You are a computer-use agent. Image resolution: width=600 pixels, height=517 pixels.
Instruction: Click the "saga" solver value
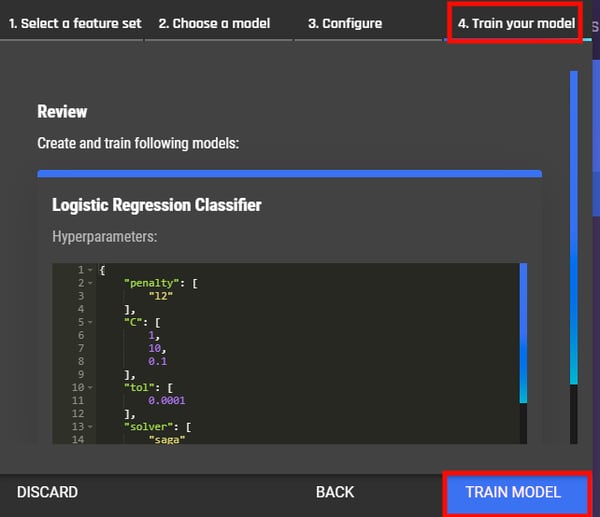(x=167, y=440)
